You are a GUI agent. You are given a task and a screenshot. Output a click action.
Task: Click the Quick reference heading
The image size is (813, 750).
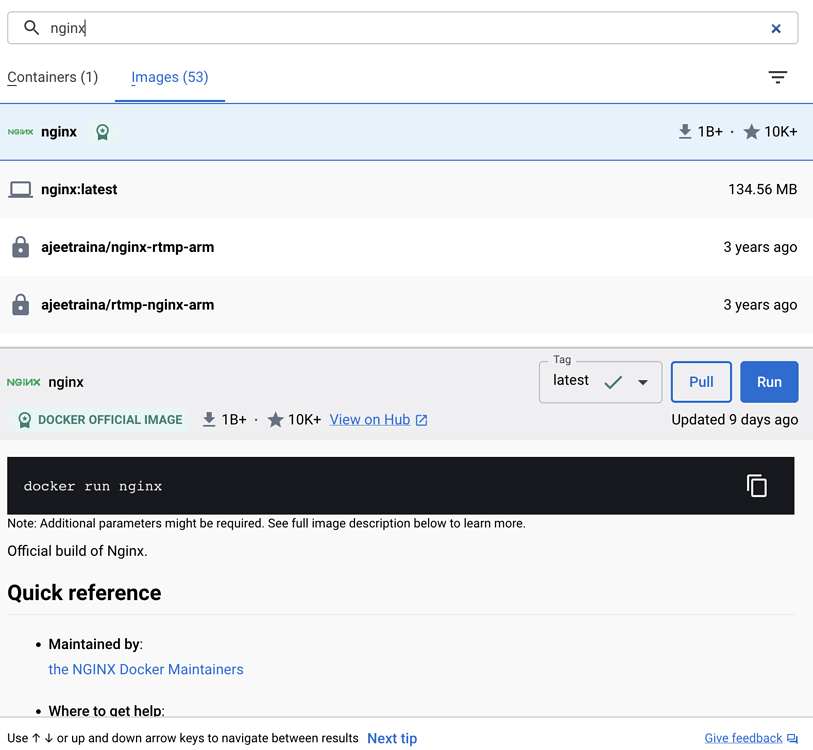(84, 592)
